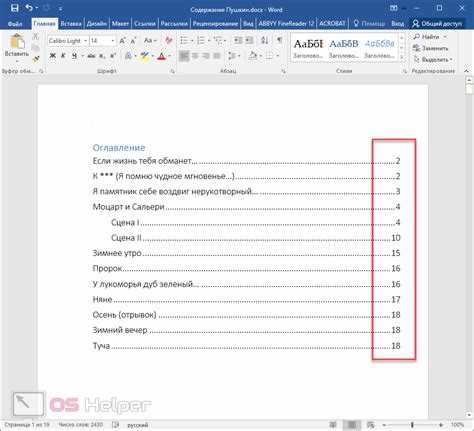Switch to the Read Mode view
The image size is (474, 431).
click(333, 425)
